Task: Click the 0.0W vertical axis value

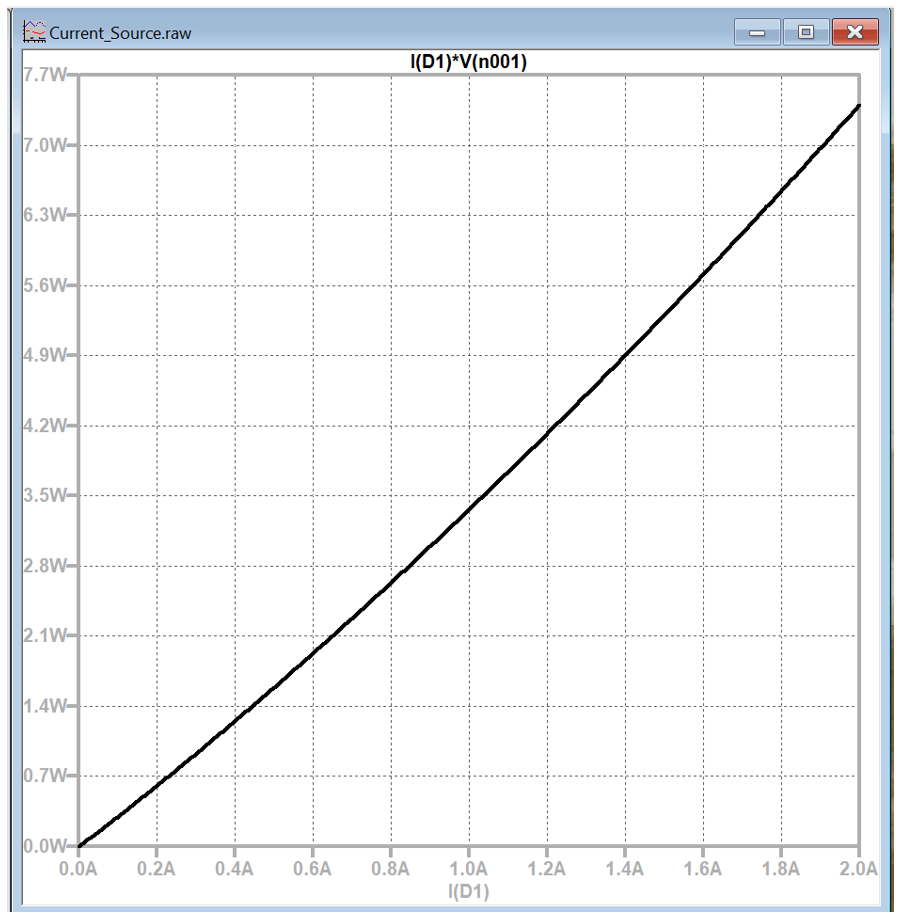Action: [45, 846]
